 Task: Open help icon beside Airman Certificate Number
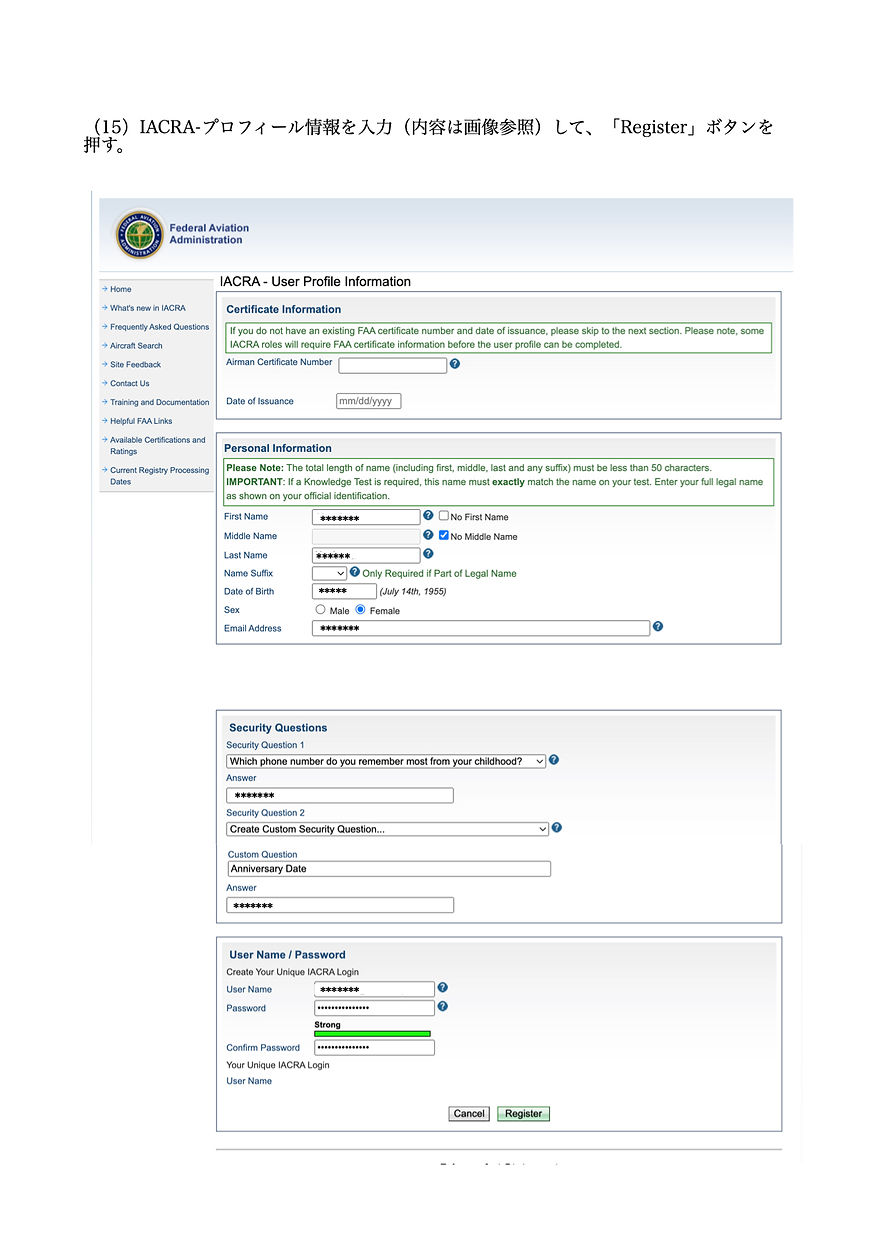tap(455, 364)
